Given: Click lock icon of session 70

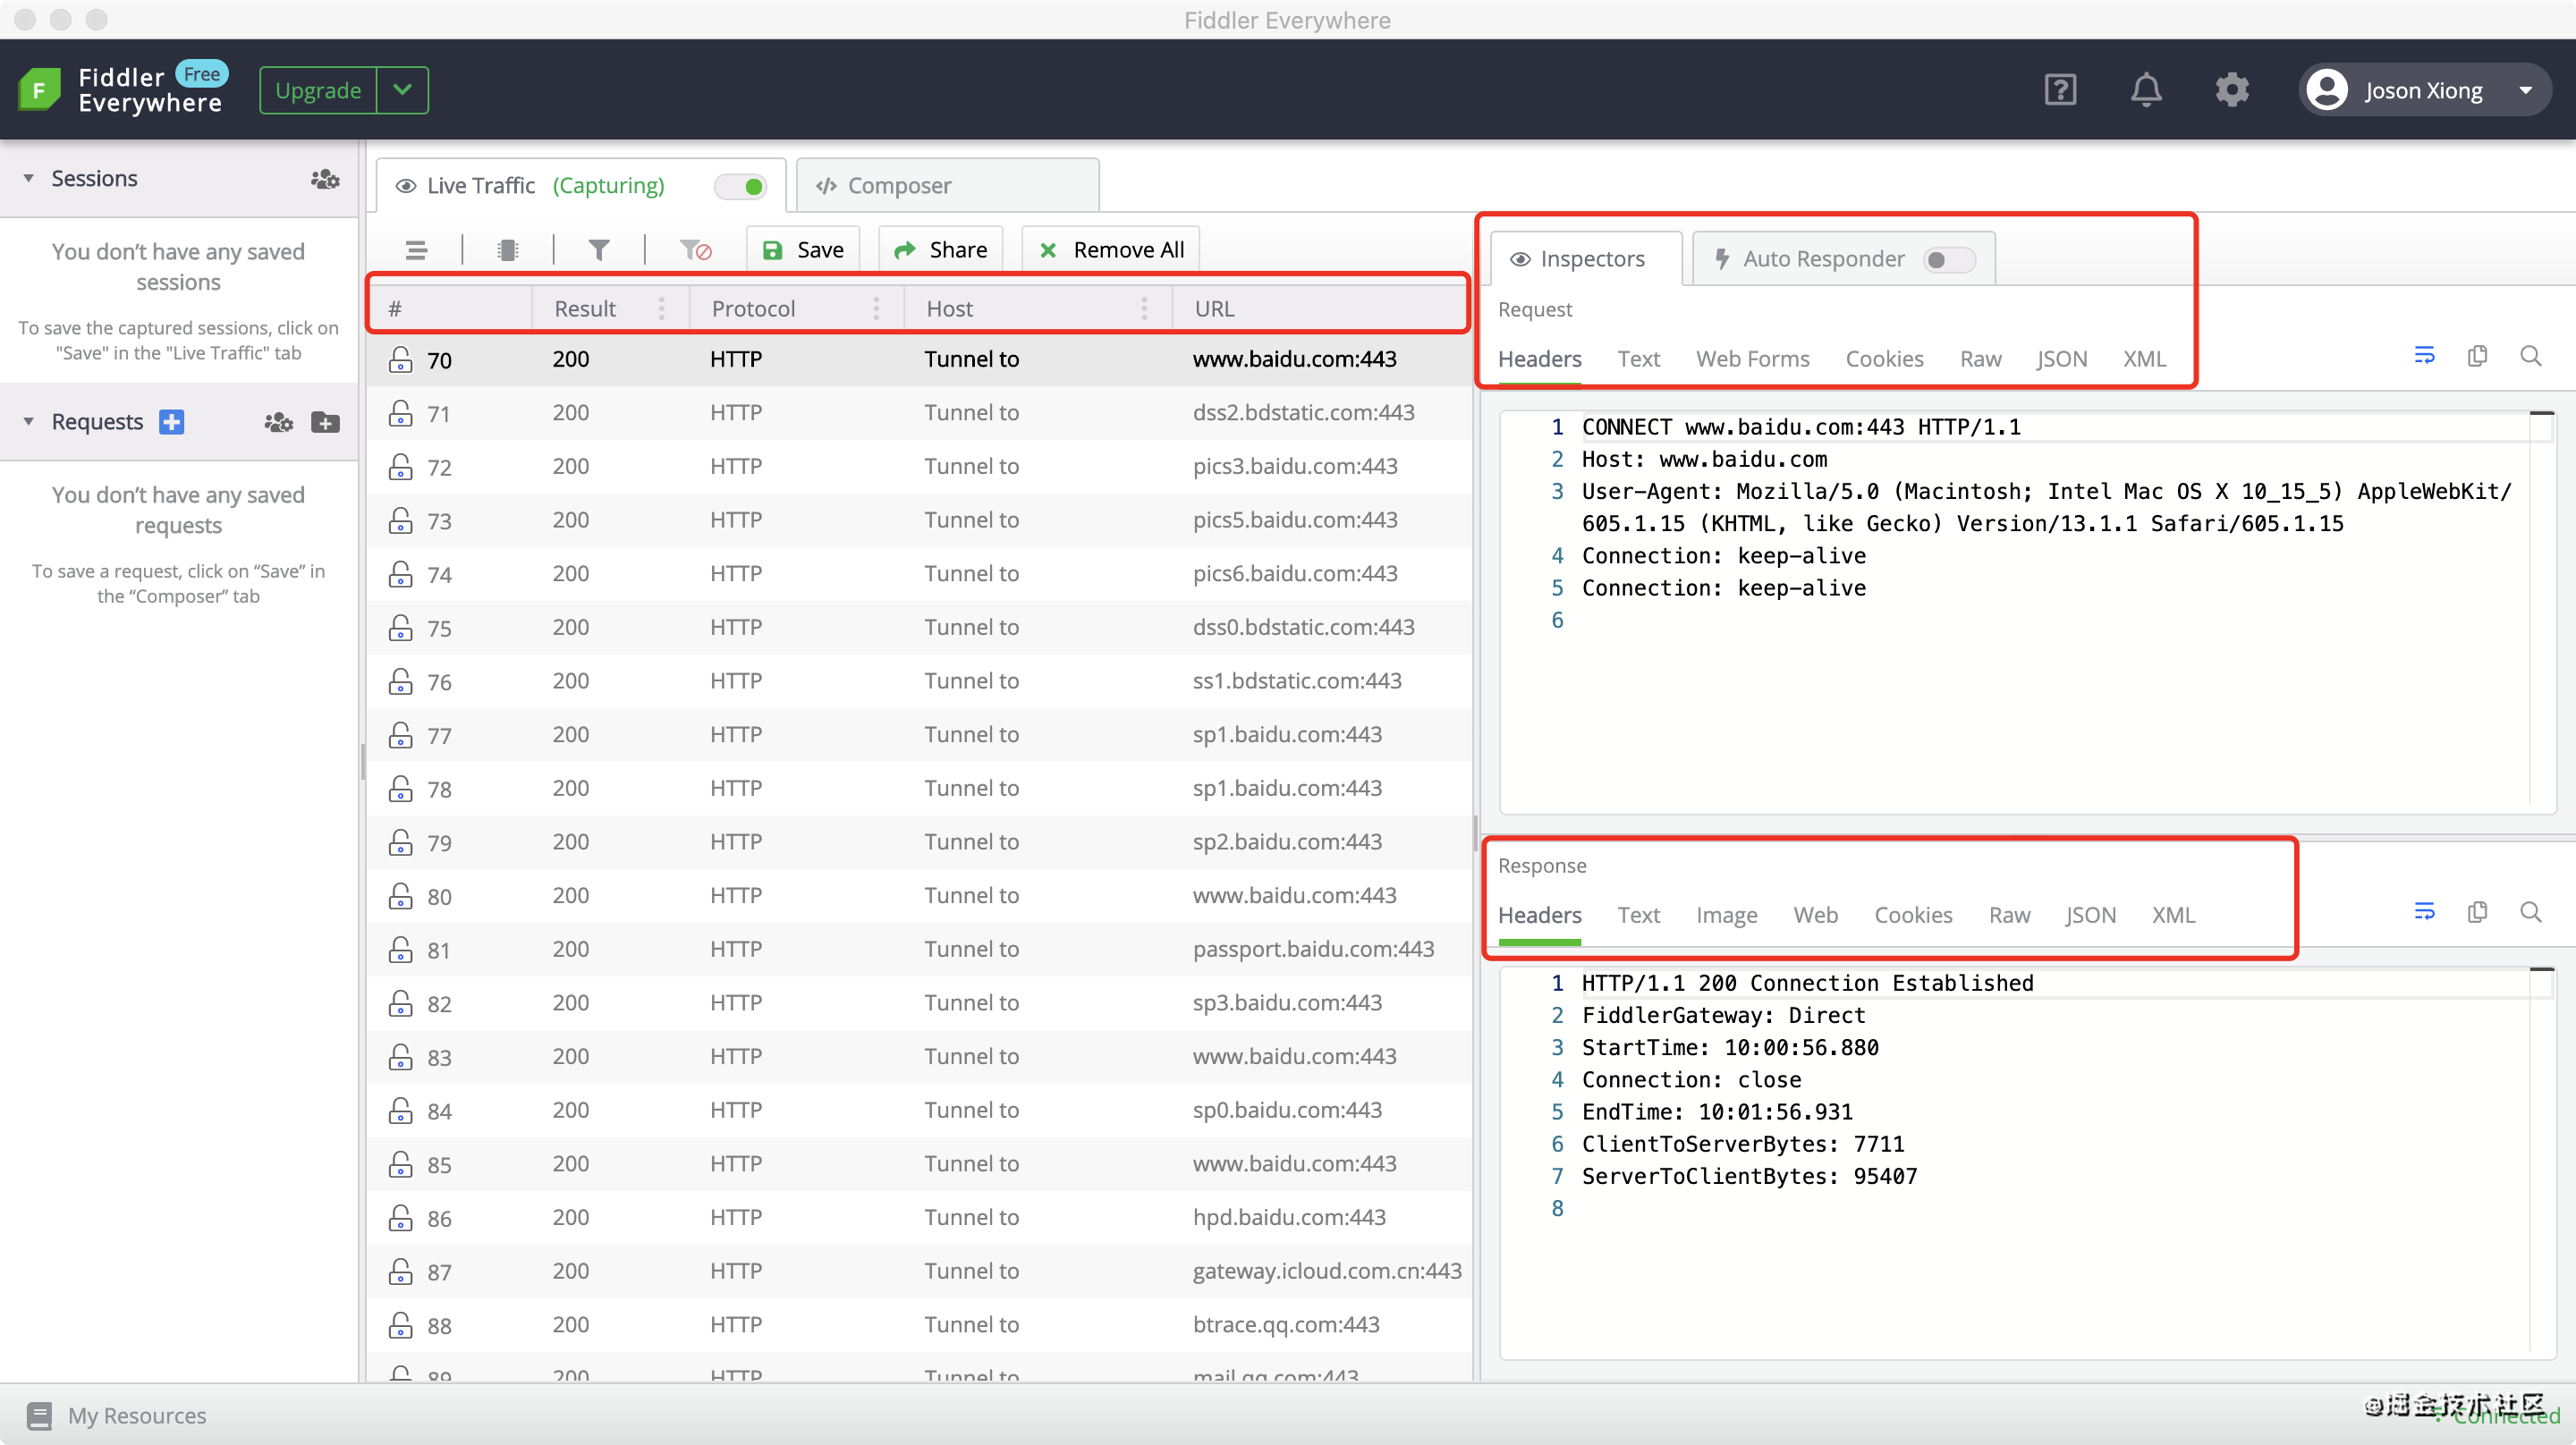Looking at the screenshot, I should [401, 359].
